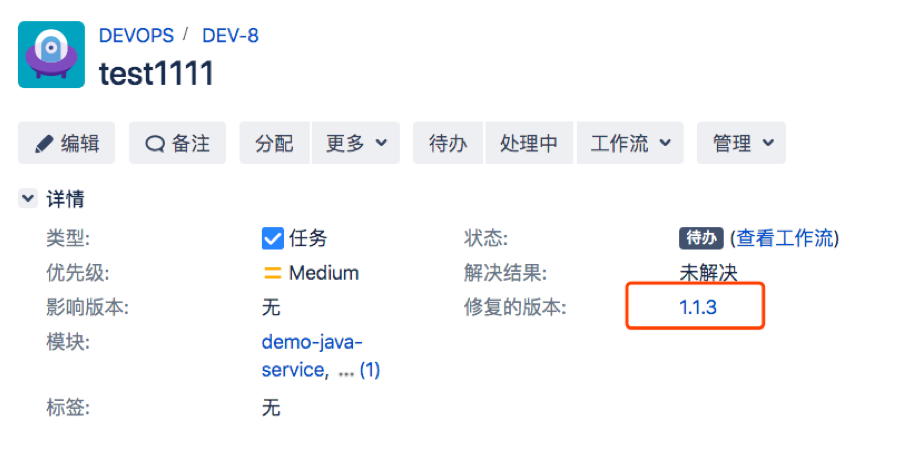Click the orange Medium priority icon
This screenshot has width=906, height=449.
click(x=272, y=273)
